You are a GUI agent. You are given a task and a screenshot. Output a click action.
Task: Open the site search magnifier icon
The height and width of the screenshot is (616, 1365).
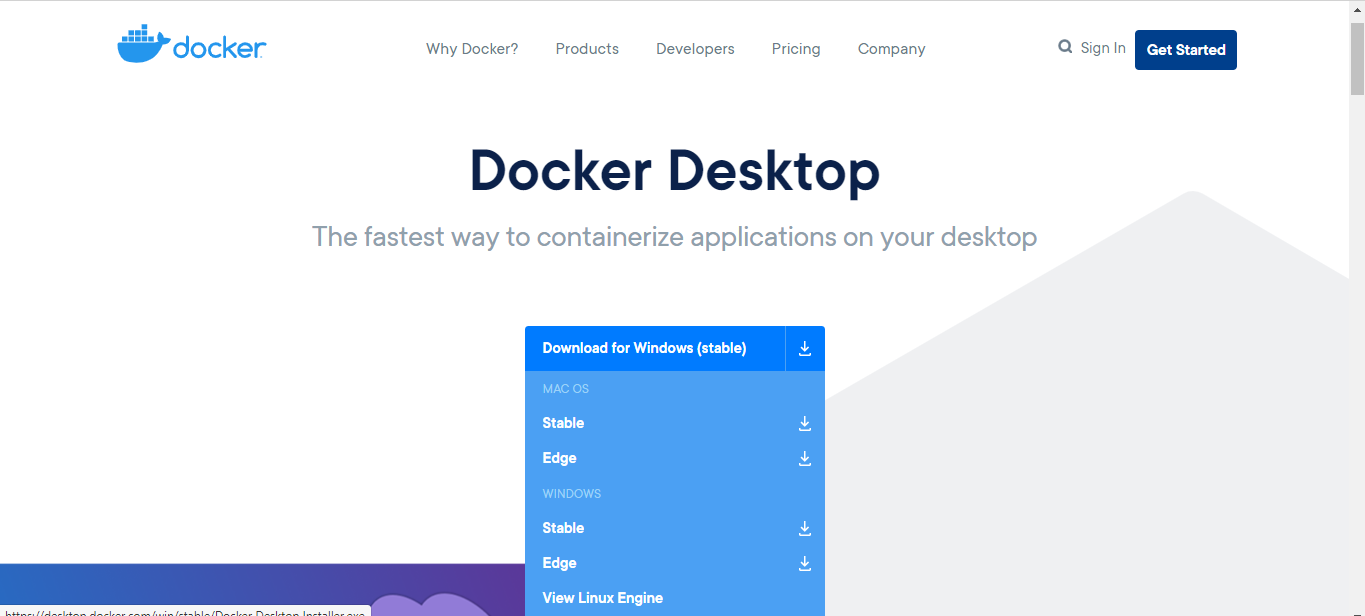click(x=1065, y=46)
